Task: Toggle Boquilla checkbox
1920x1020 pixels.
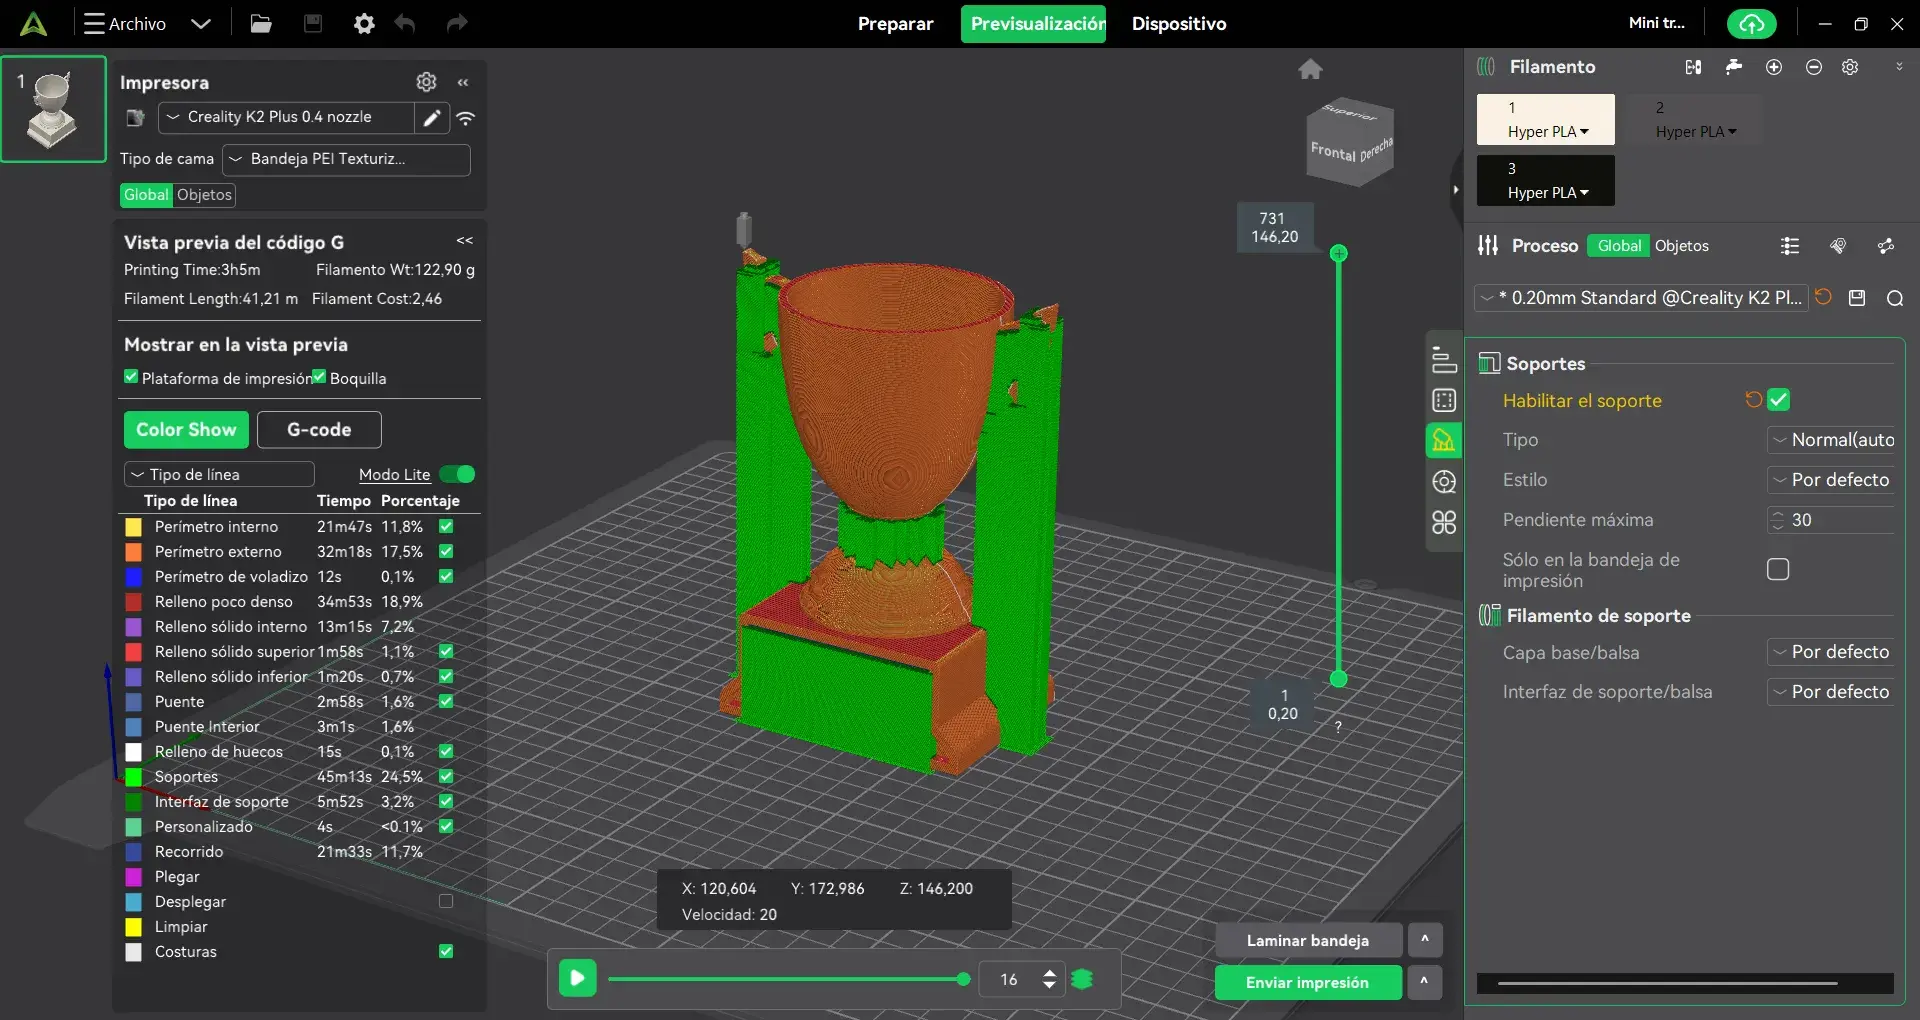Action: 319,377
